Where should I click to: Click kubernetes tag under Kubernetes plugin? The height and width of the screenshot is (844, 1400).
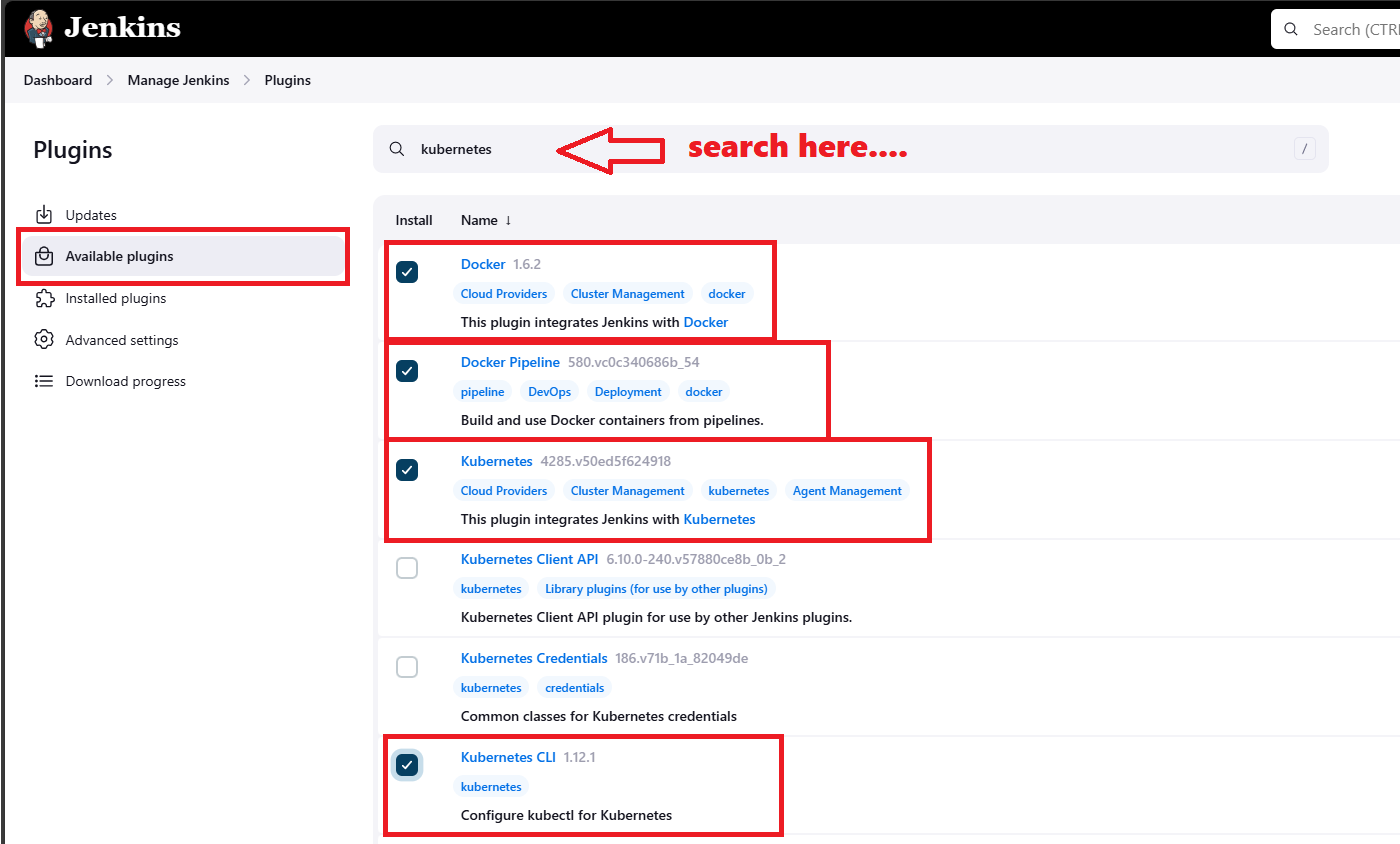[739, 491]
